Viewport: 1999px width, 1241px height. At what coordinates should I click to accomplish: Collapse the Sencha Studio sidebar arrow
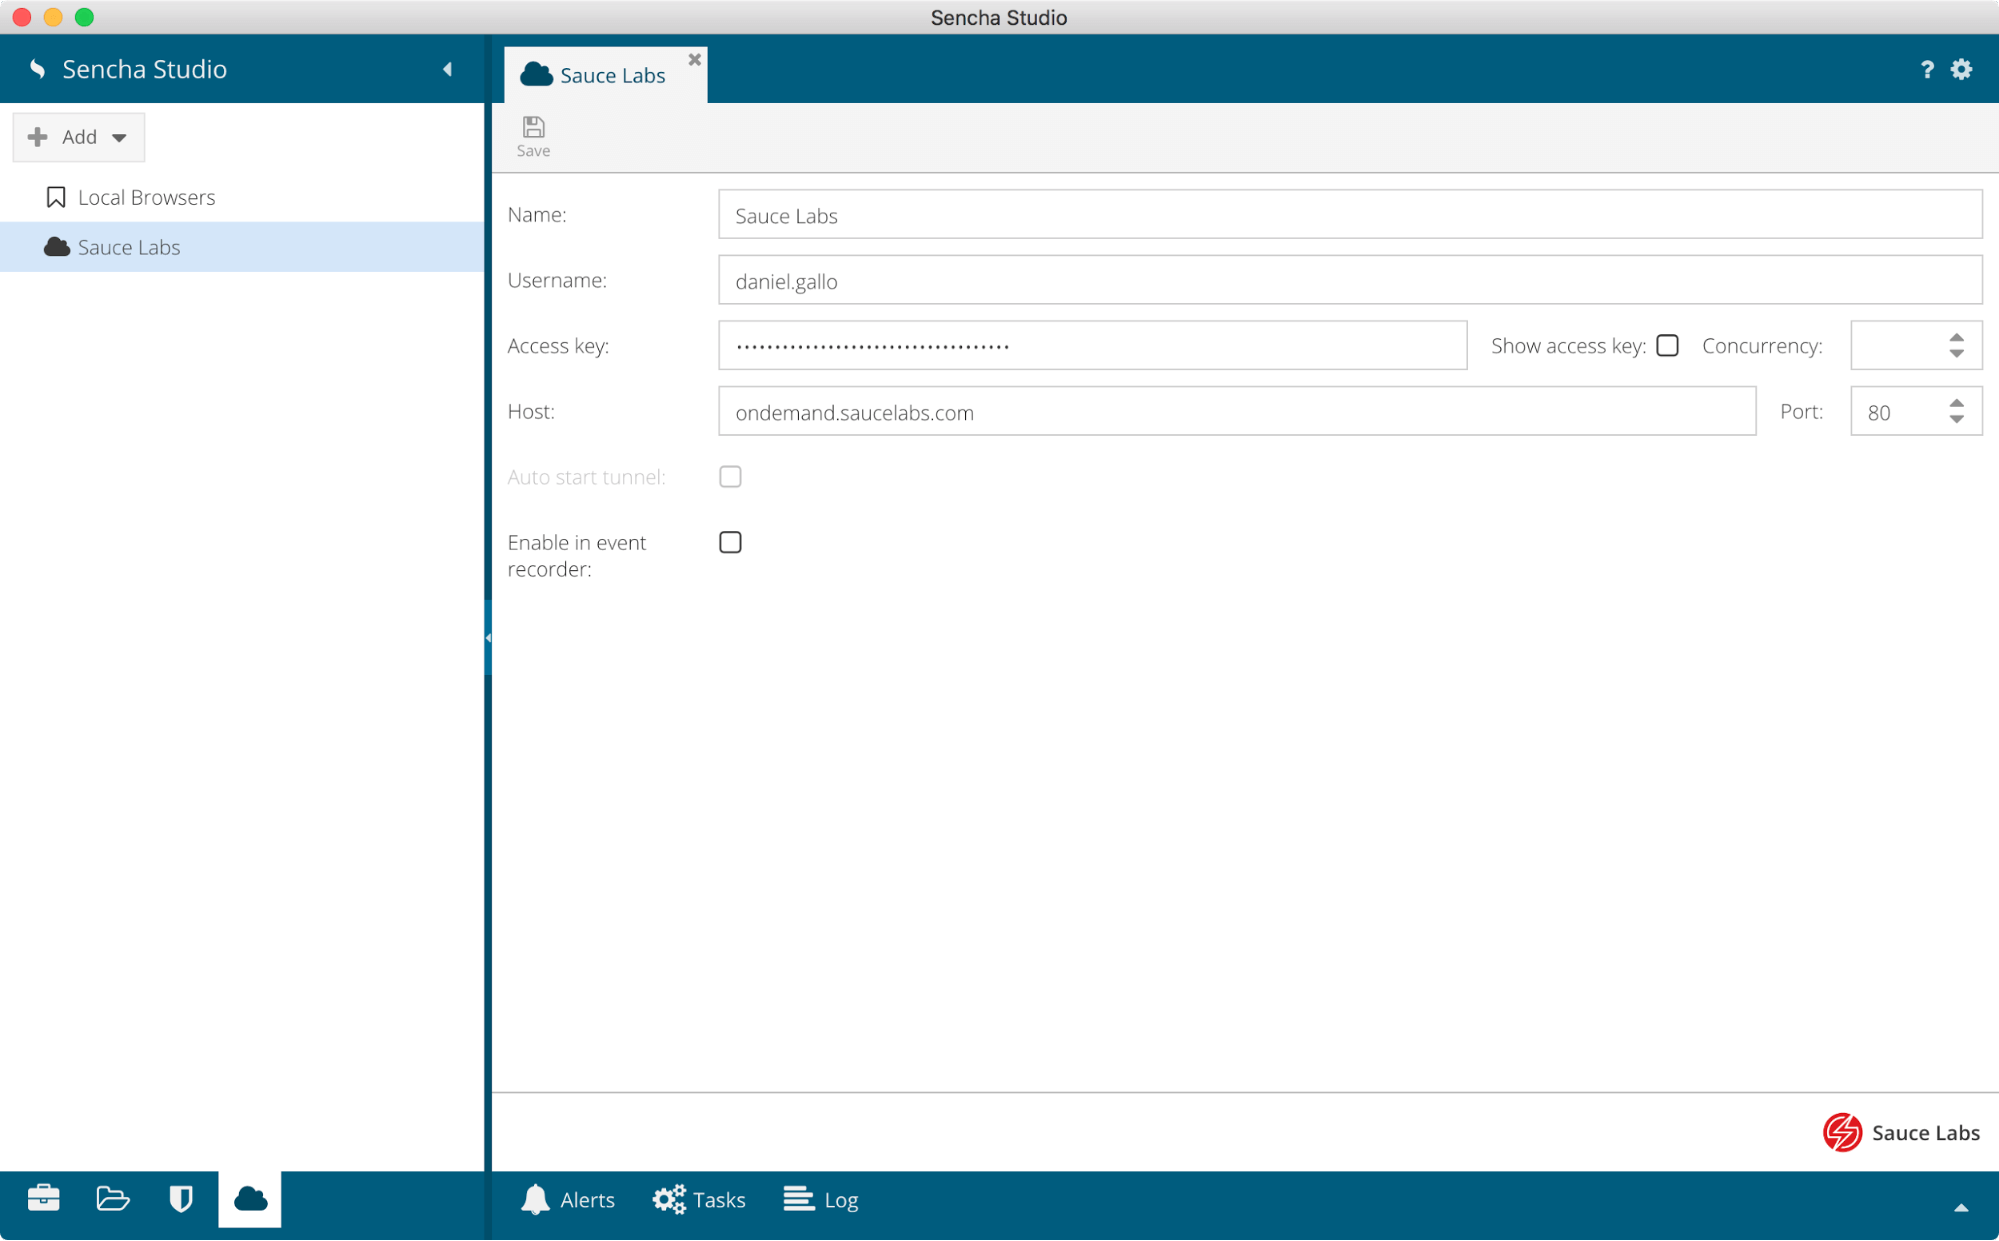pyautogui.click(x=447, y=69)
